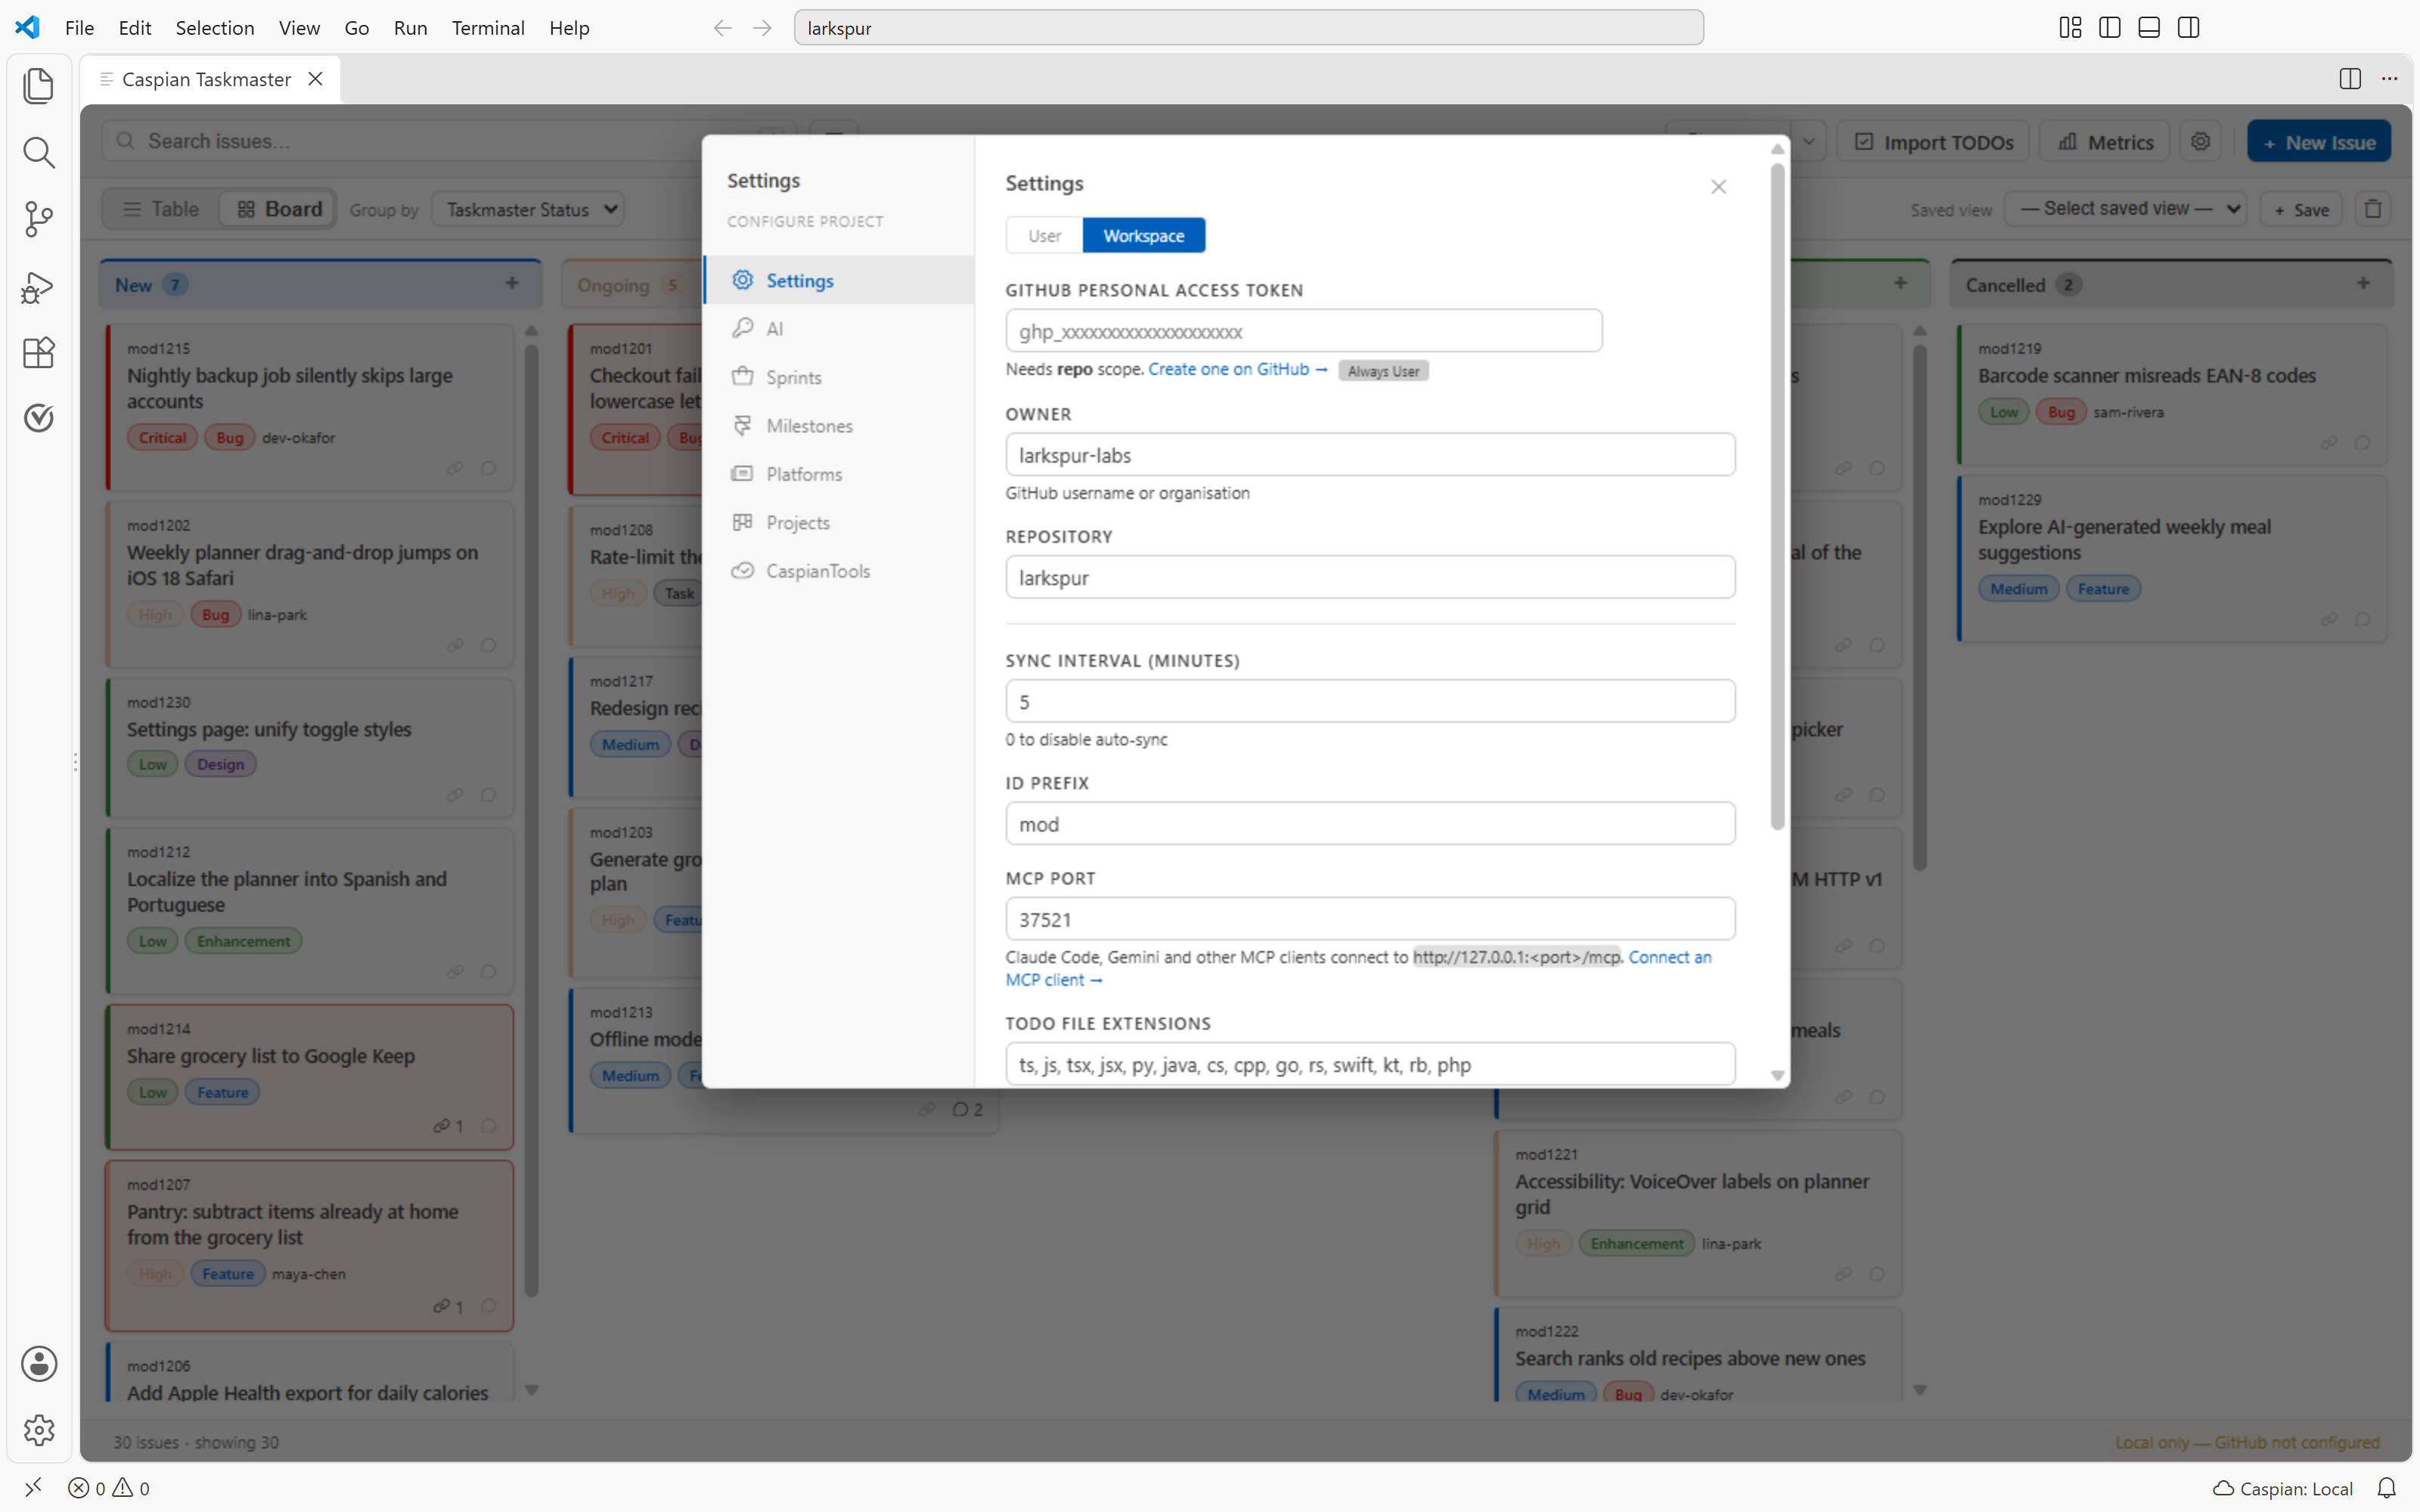Viewport: 2420px width, 1512px height.
Task: Click the ID Prefix input field
Action: click(x=1370, y=824)
